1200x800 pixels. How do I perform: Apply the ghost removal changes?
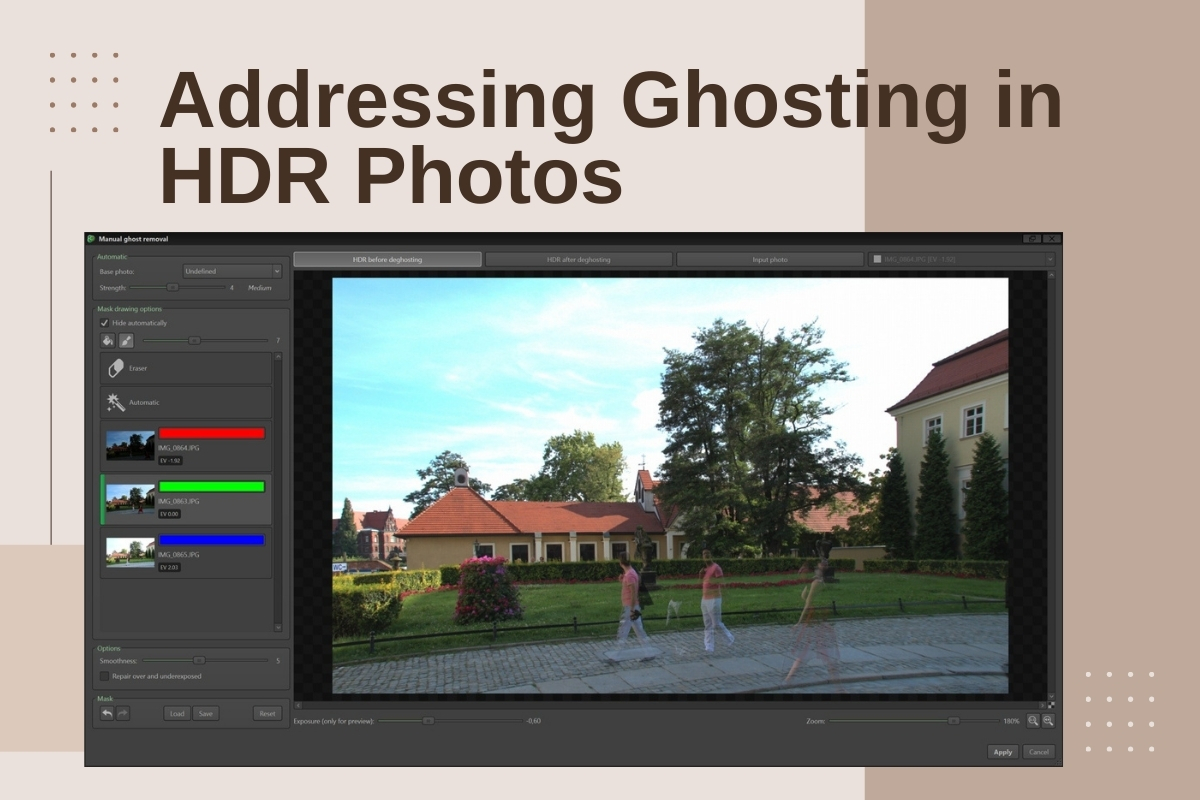[1002, 752]
